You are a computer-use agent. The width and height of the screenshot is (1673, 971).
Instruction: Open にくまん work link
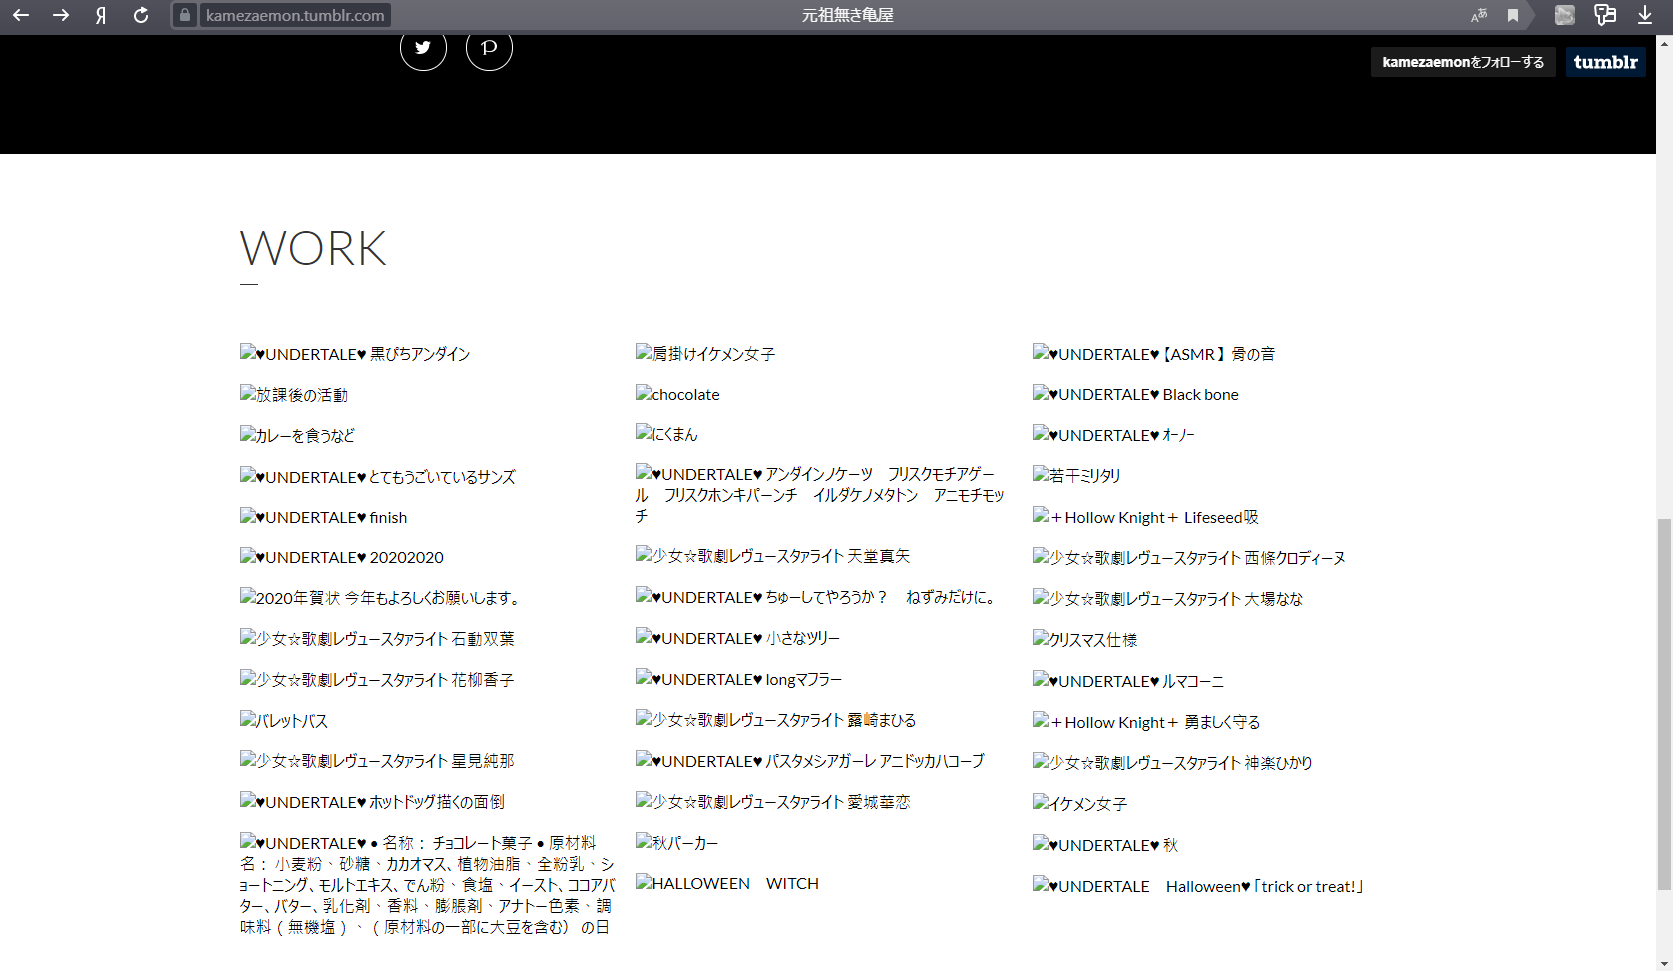[667, 434]
